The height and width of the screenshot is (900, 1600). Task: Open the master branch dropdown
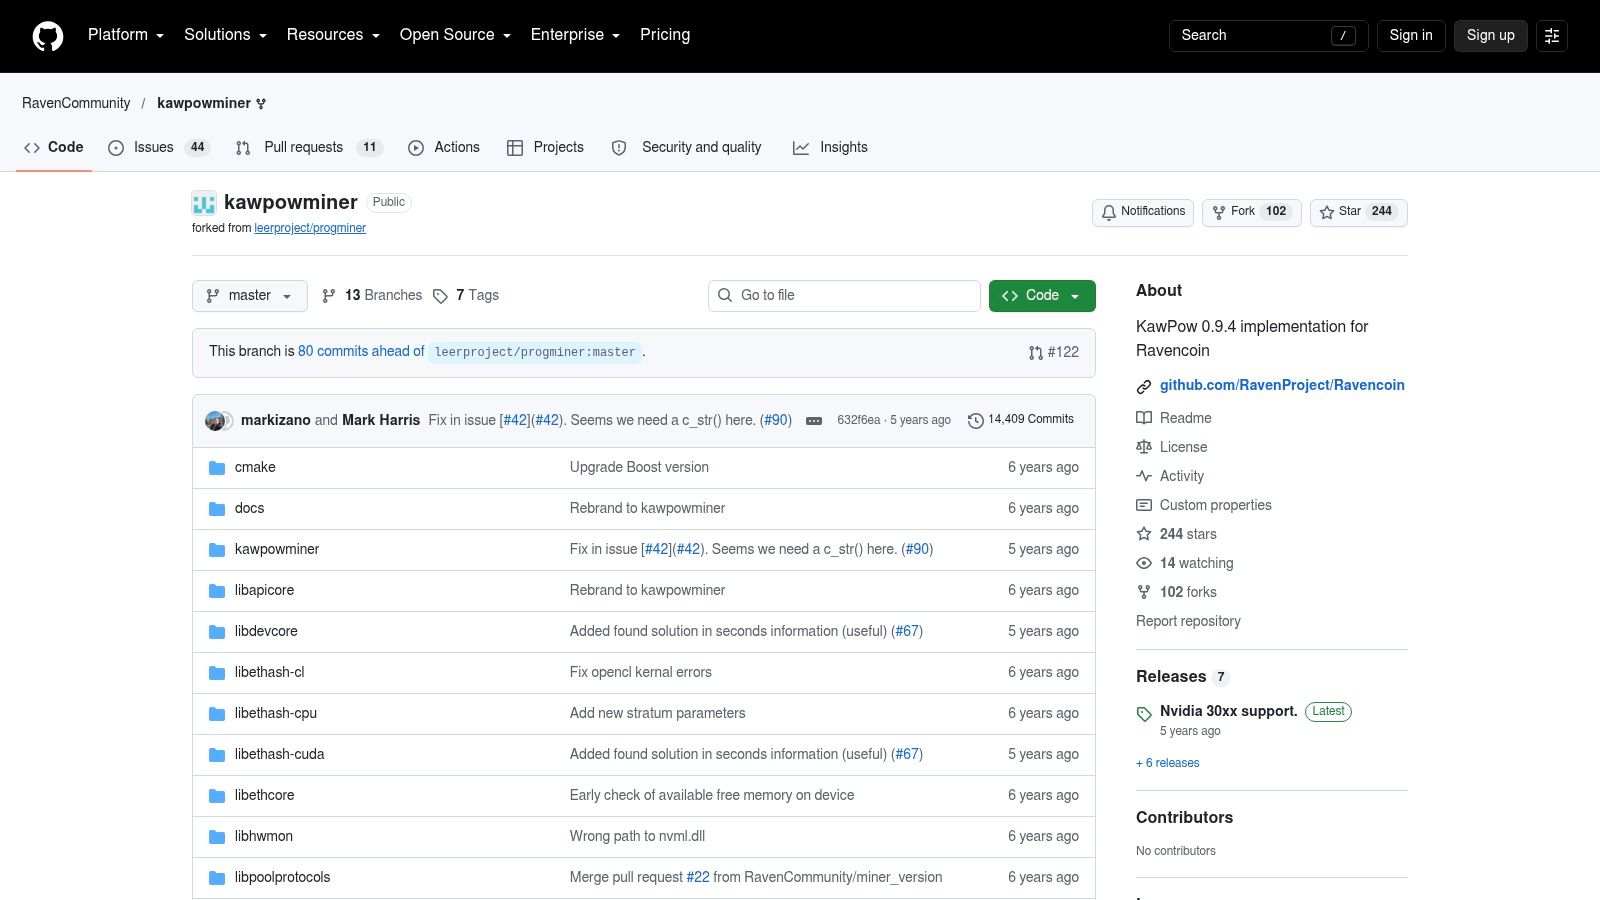(250, 296)
